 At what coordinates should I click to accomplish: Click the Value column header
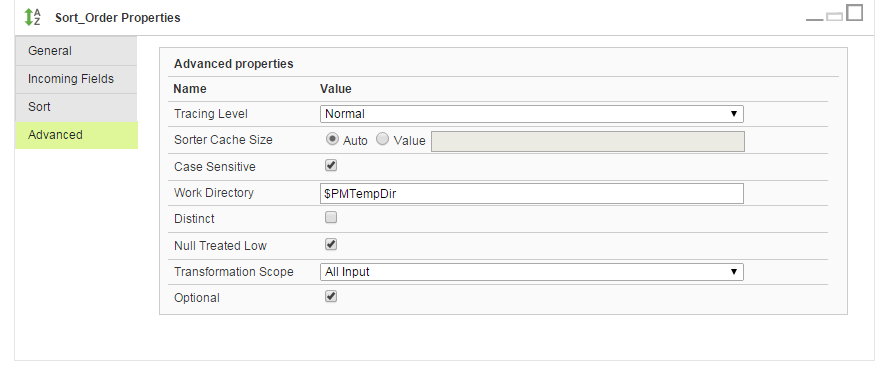click(336, 89)
